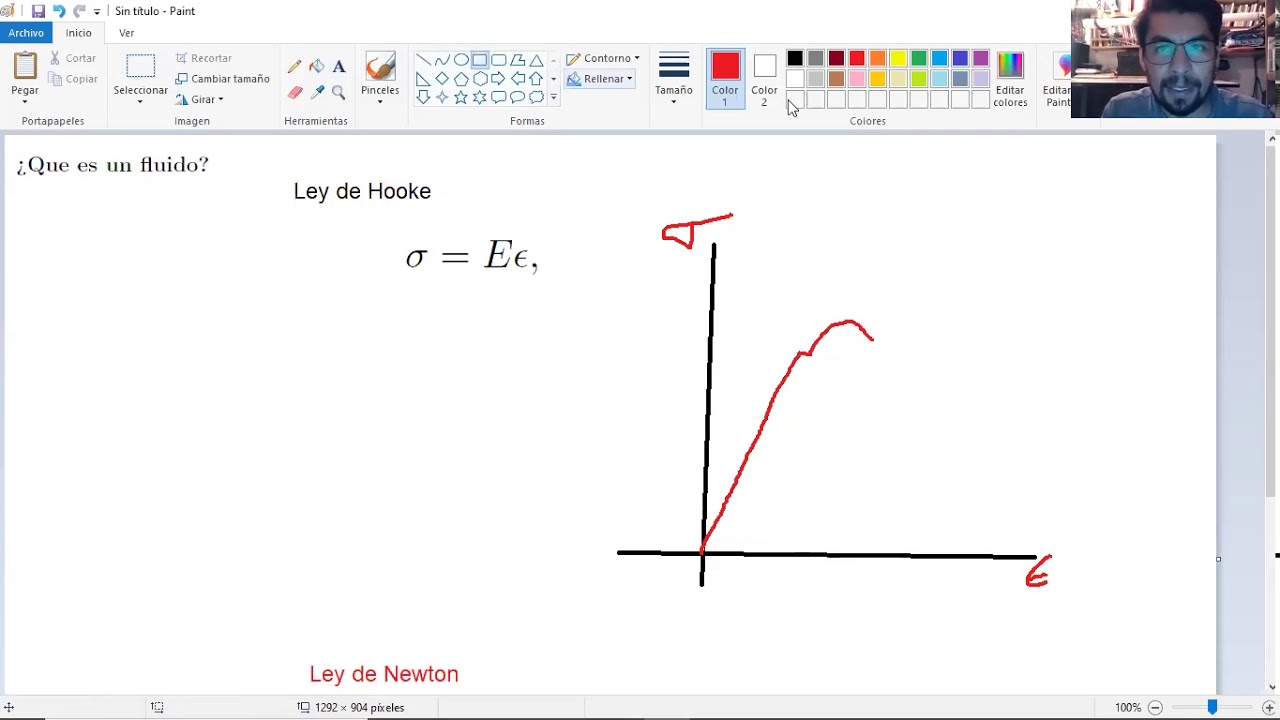Select the Fill with color bucket tool
This screenshot has height=720, width=1280.
tap(317, 67)
